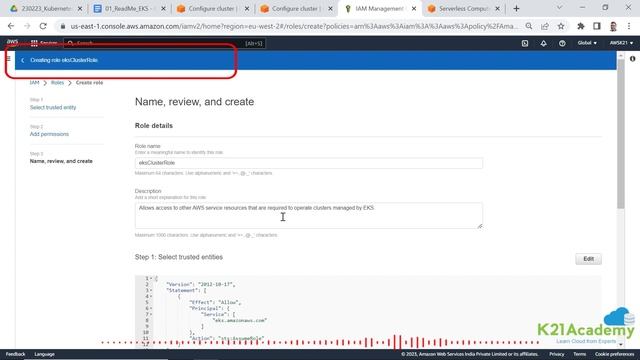Click the Role details heading
Viewport: 640px width, 360px height.
154,126
